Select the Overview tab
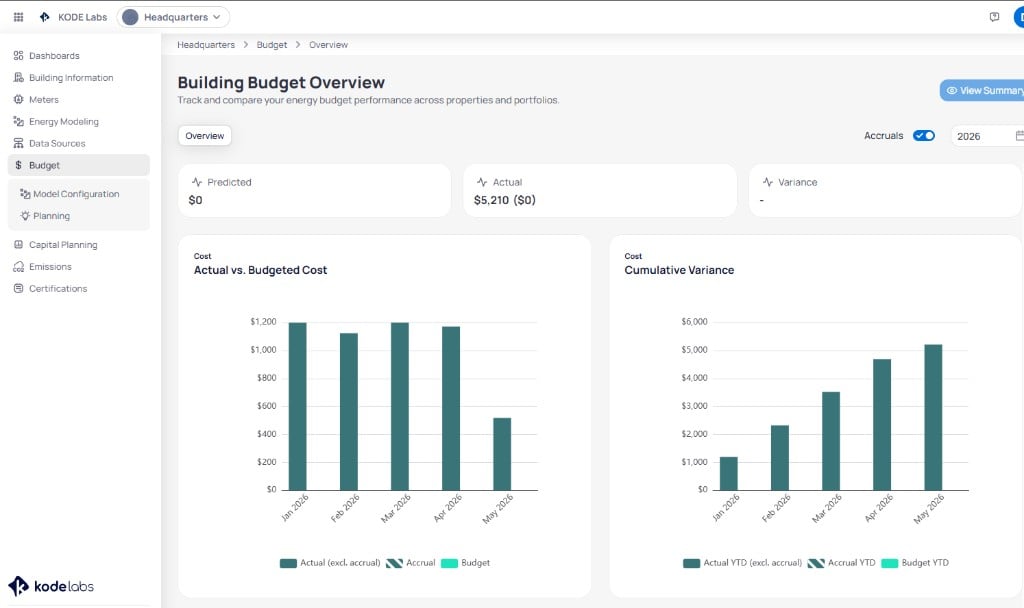Screen dimensions: 1024x608 click(x=204, y=136)
